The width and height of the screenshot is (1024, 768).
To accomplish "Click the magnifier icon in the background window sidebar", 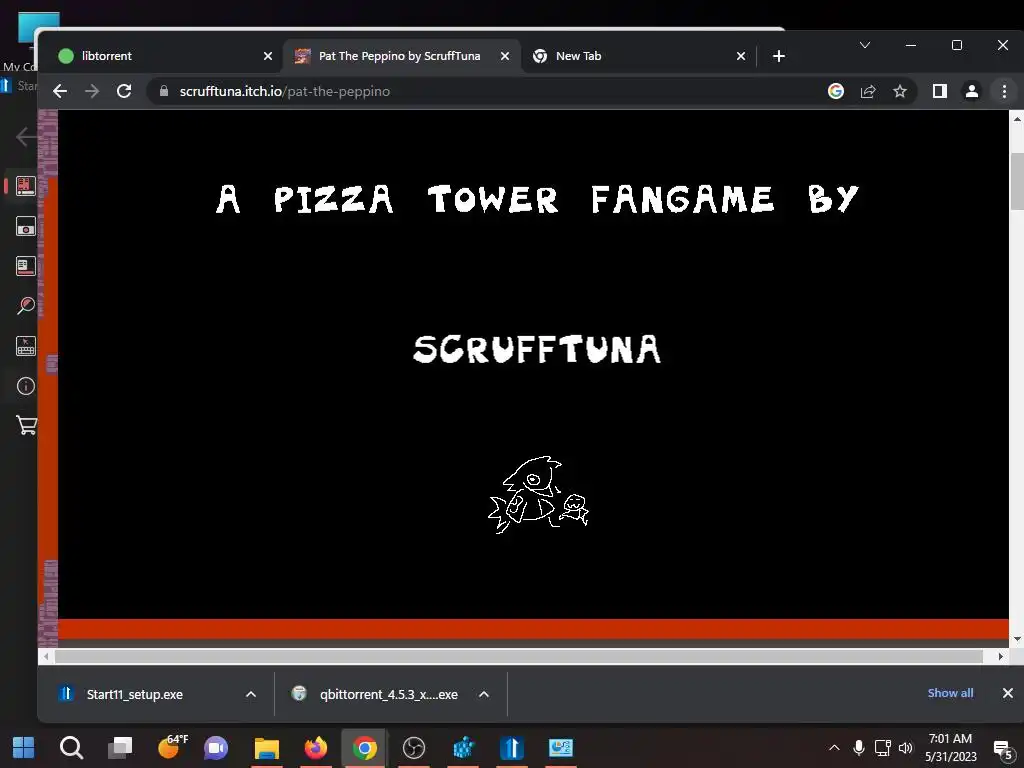I will coord(25,306).
